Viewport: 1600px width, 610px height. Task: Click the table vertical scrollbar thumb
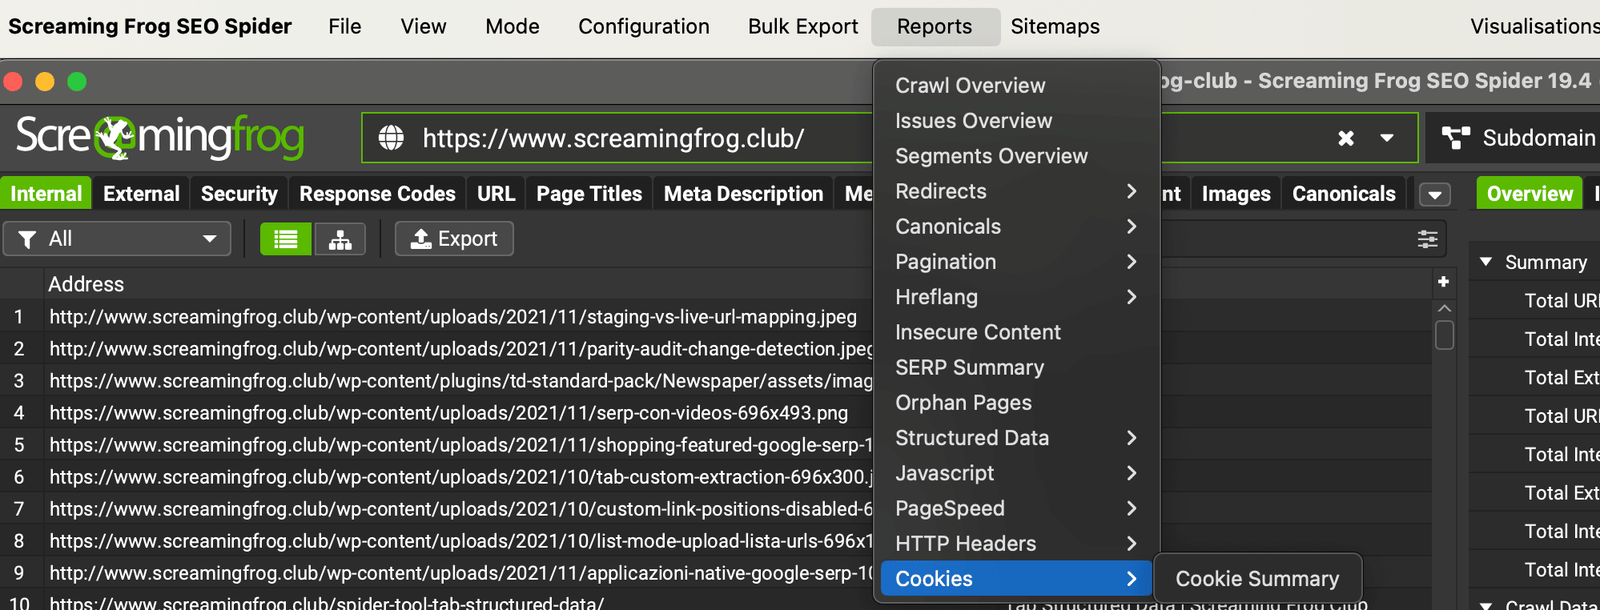pyautogui.click(x=1444, y=334)
